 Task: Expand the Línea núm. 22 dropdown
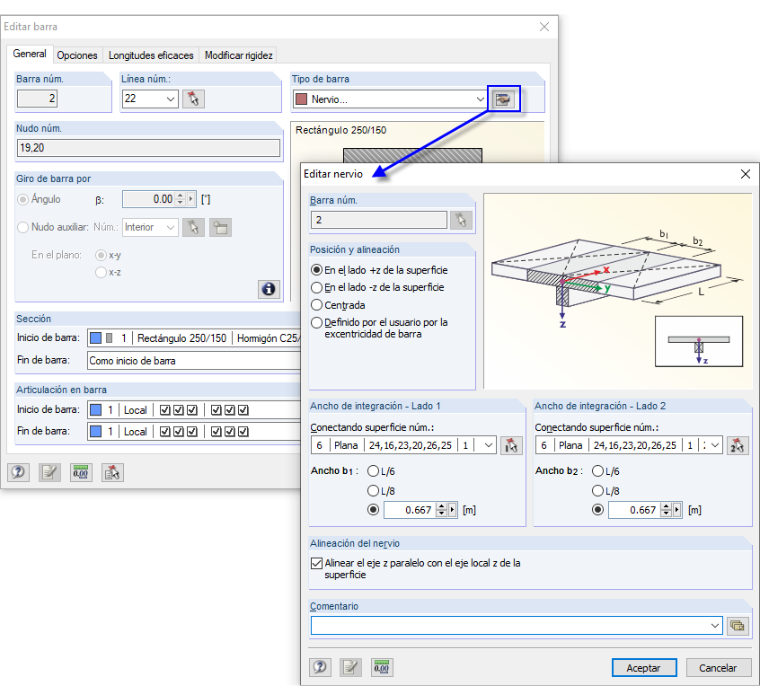click(x=171, y=99)
